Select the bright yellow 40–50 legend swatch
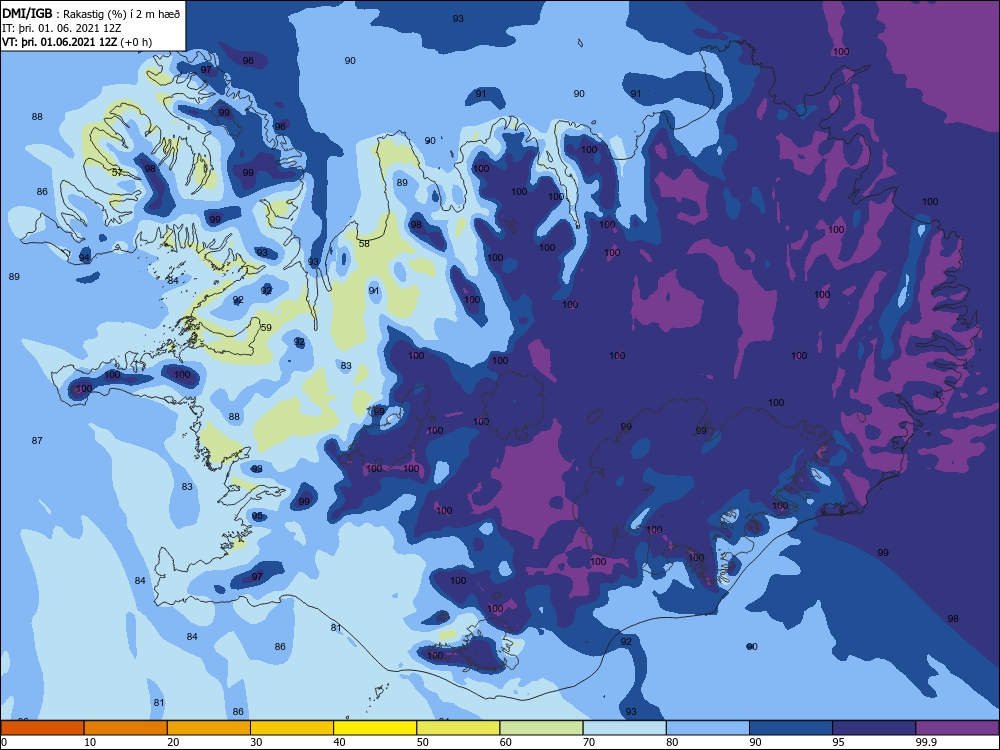This screenshot has width=1000, height=750. coord(375,728)
